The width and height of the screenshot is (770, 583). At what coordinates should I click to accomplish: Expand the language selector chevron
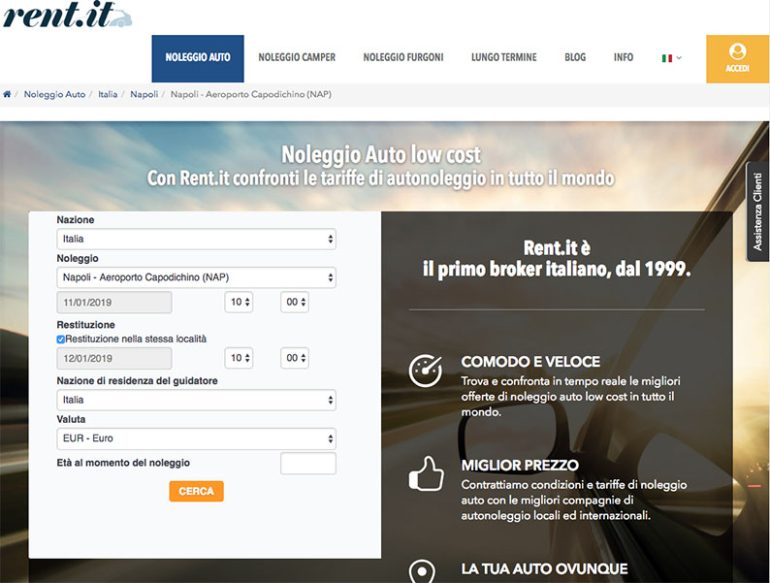point(679,58)
